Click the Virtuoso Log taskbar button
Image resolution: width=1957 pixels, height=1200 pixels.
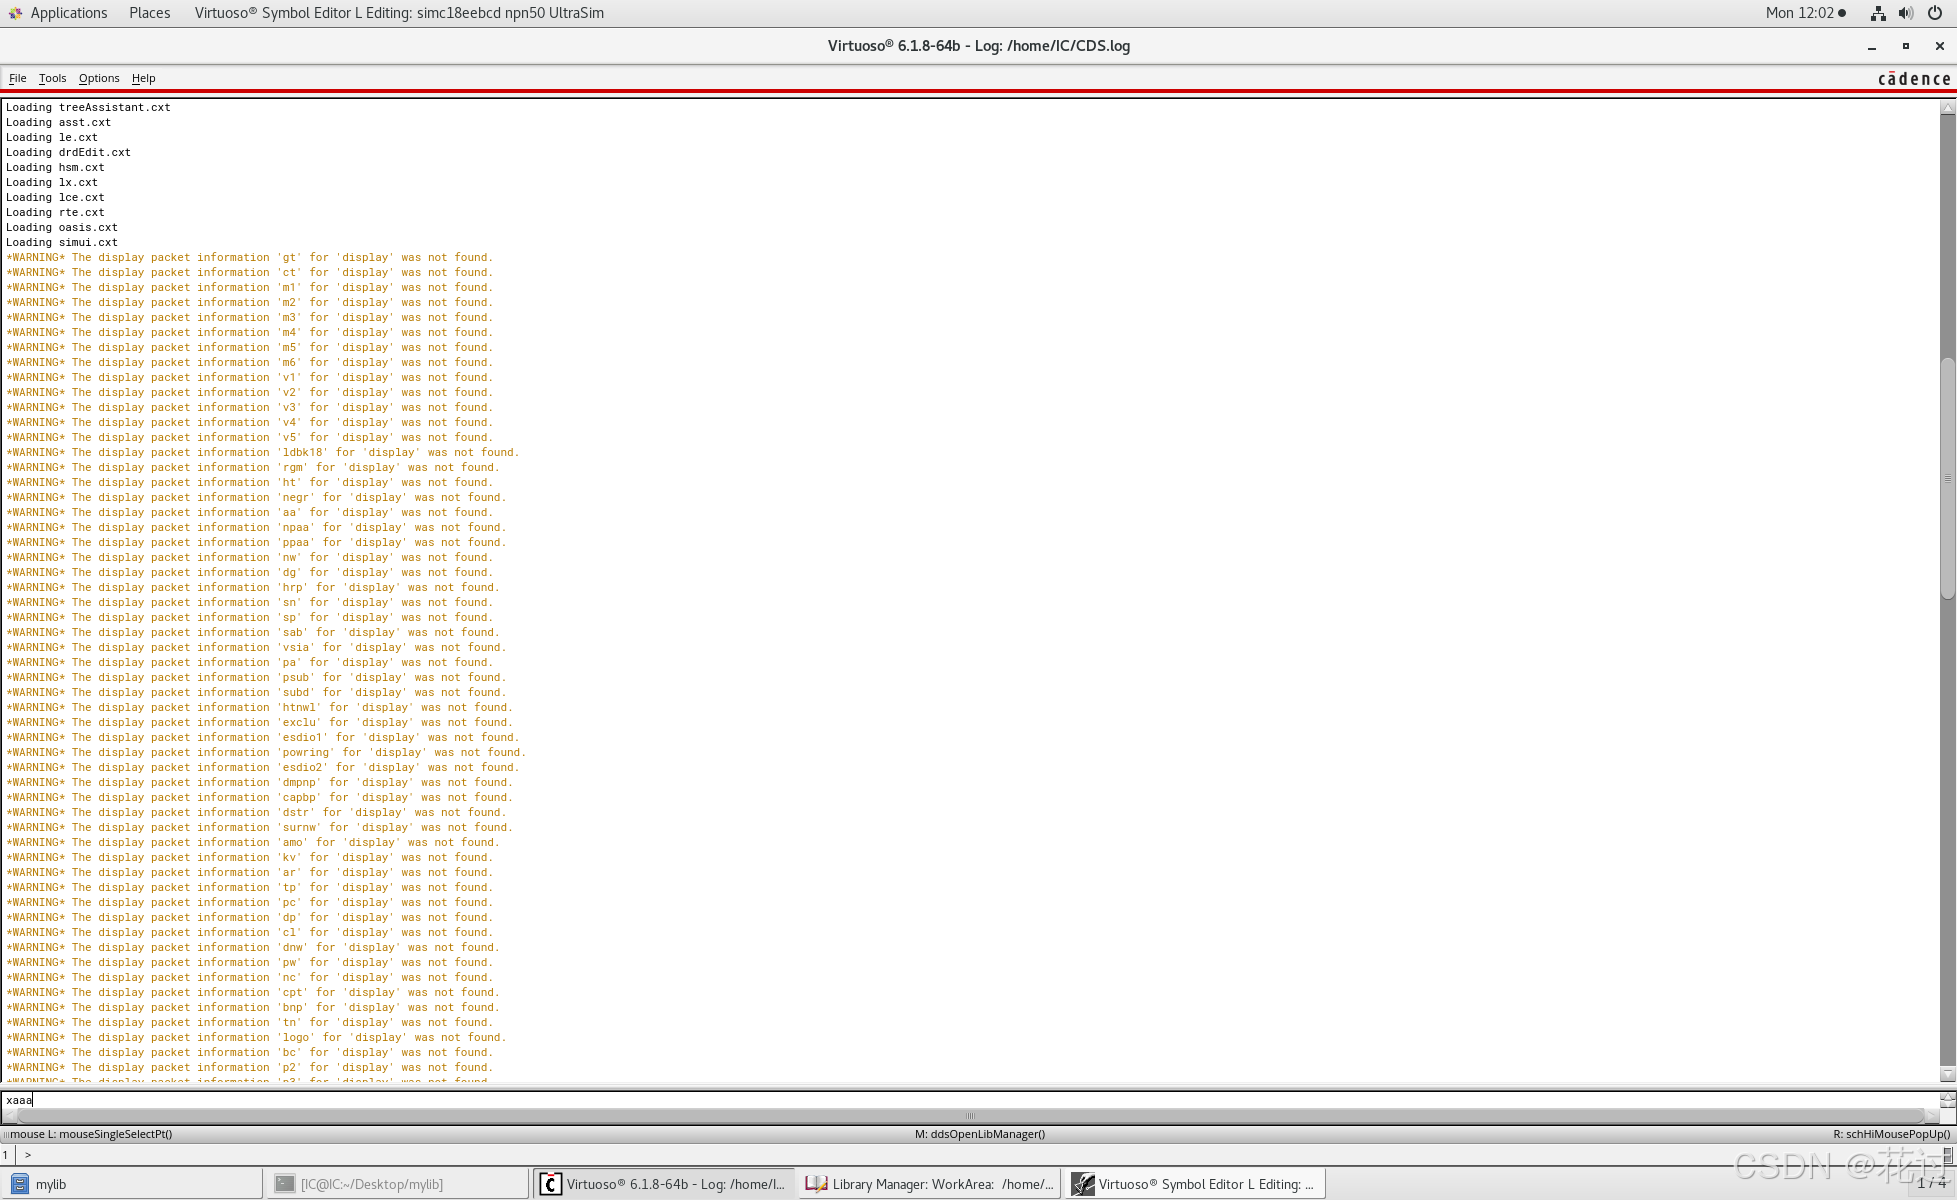click(664, 1184)
